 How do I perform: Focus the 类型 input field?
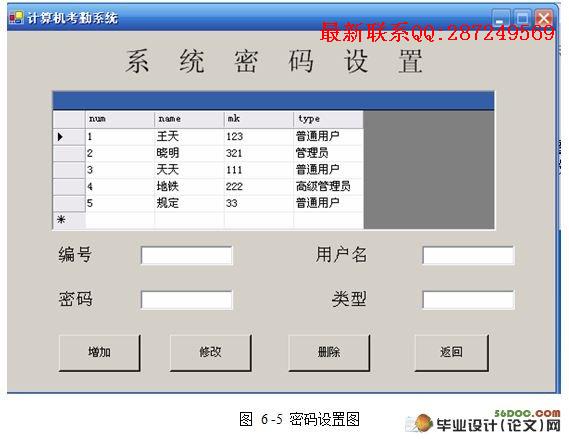[x=468, y=300]
